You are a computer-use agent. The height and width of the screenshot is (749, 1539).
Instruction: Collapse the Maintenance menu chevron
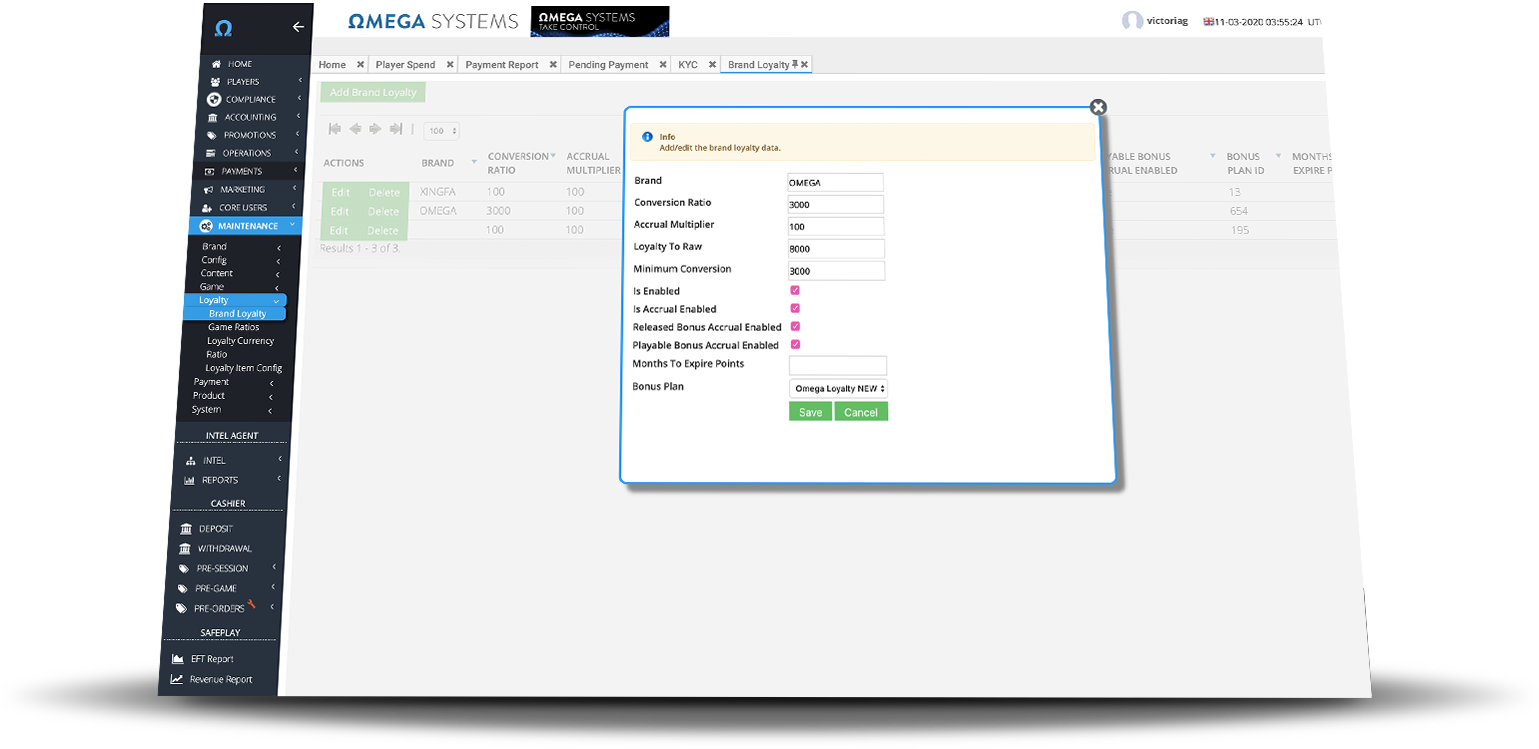tap(291, 226)
